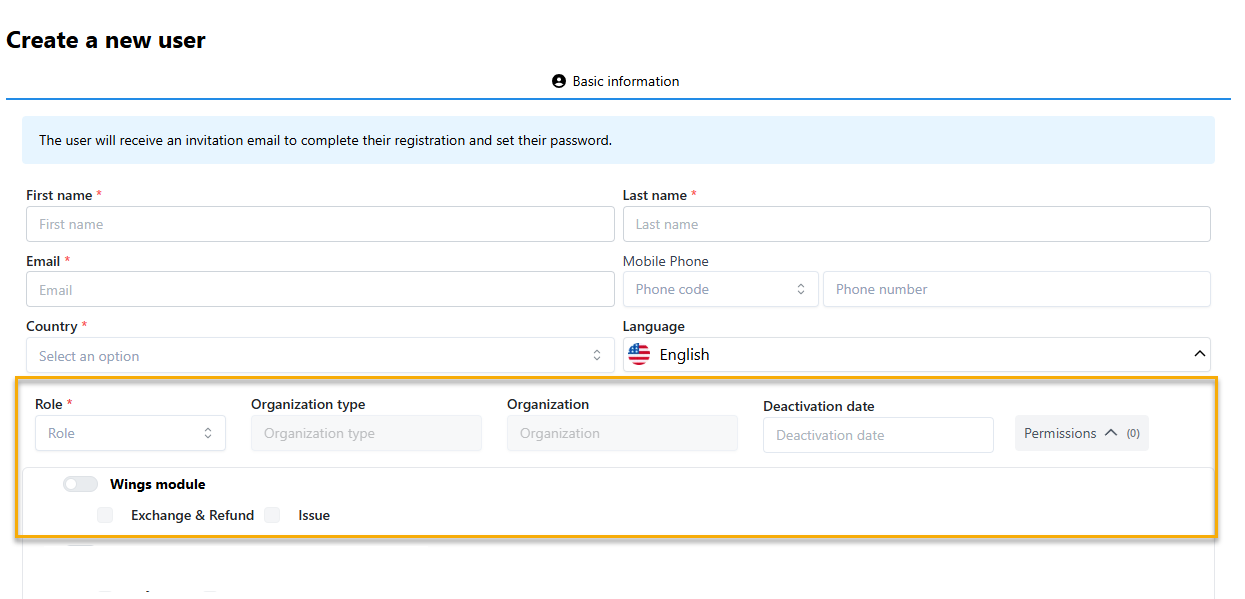This screenshot has width=1245, height=599.
Task: Click the user icon beside Basic information
Action: 559,81
